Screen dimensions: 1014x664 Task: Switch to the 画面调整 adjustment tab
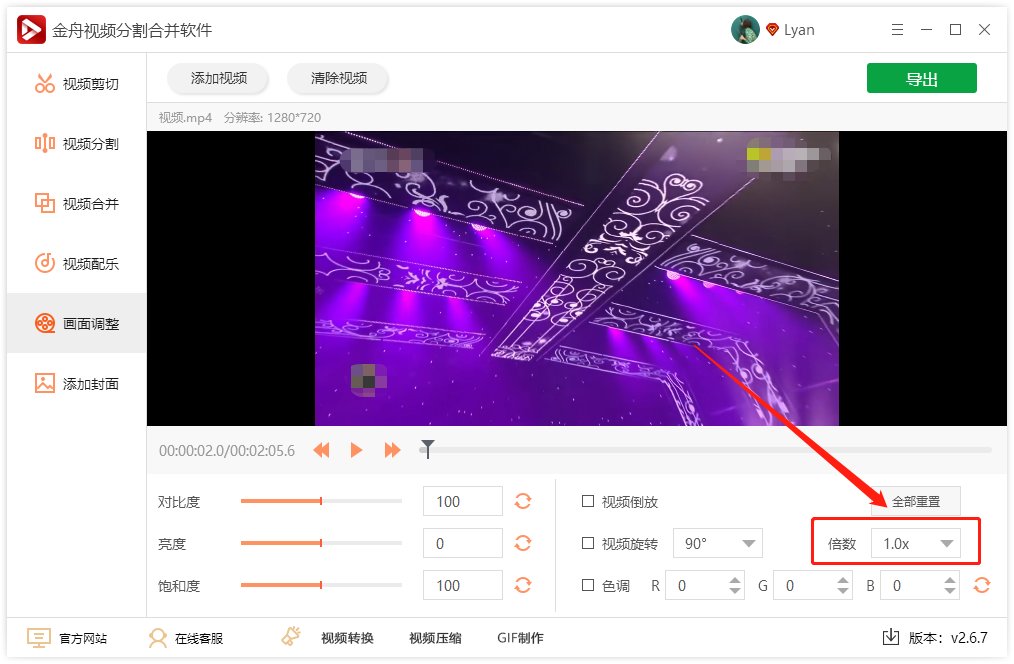point(73,323)
